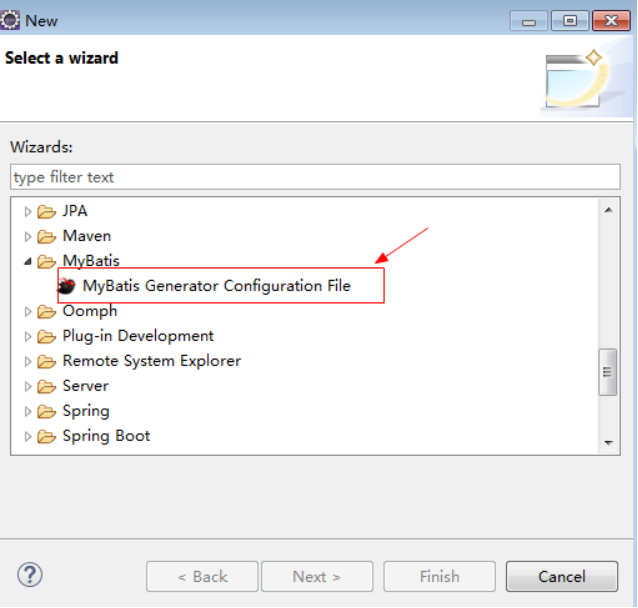Select the Plug-in Development label
Viewport: 638px width, 608px height.
[x=138, y=336]
